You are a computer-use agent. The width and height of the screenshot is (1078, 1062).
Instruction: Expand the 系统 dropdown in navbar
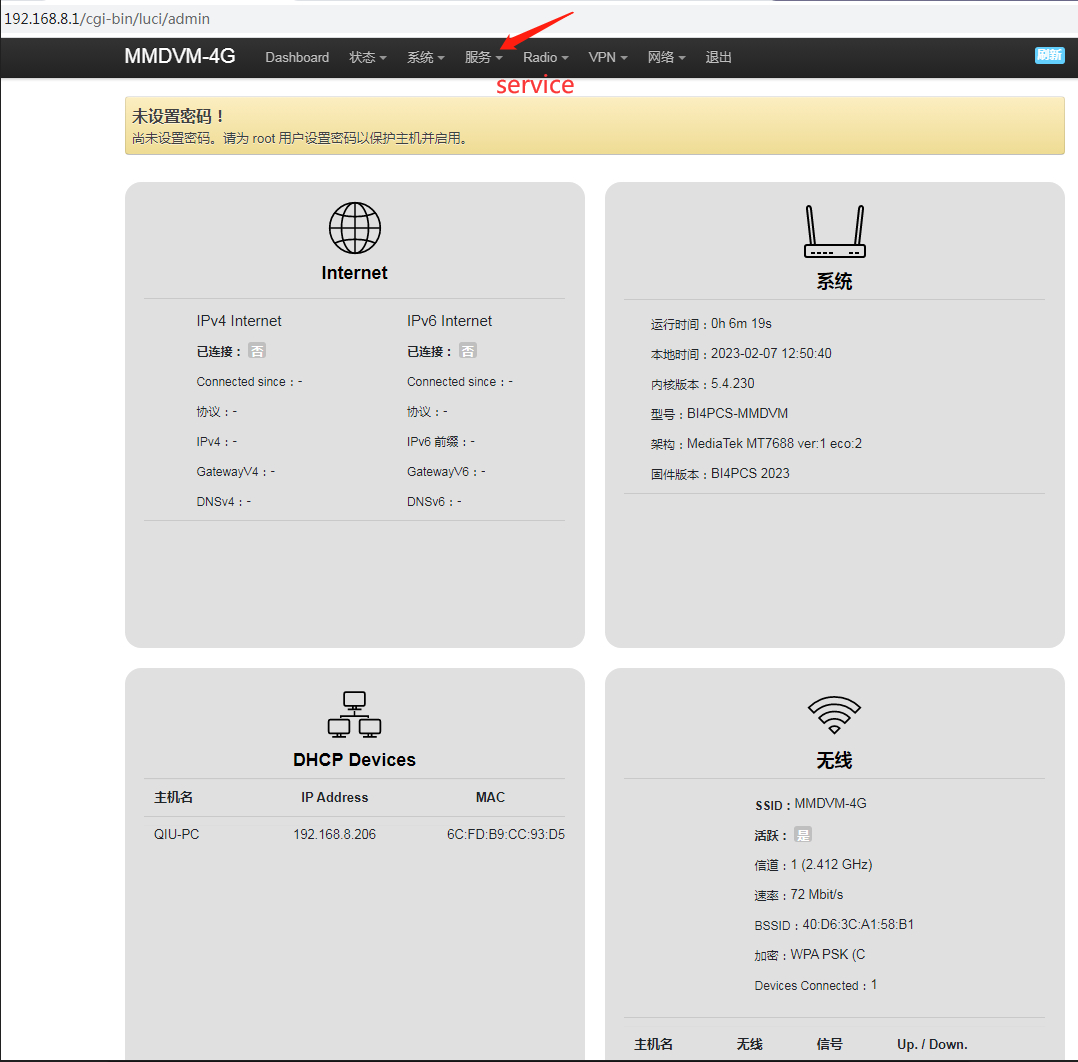coord(425,58)
